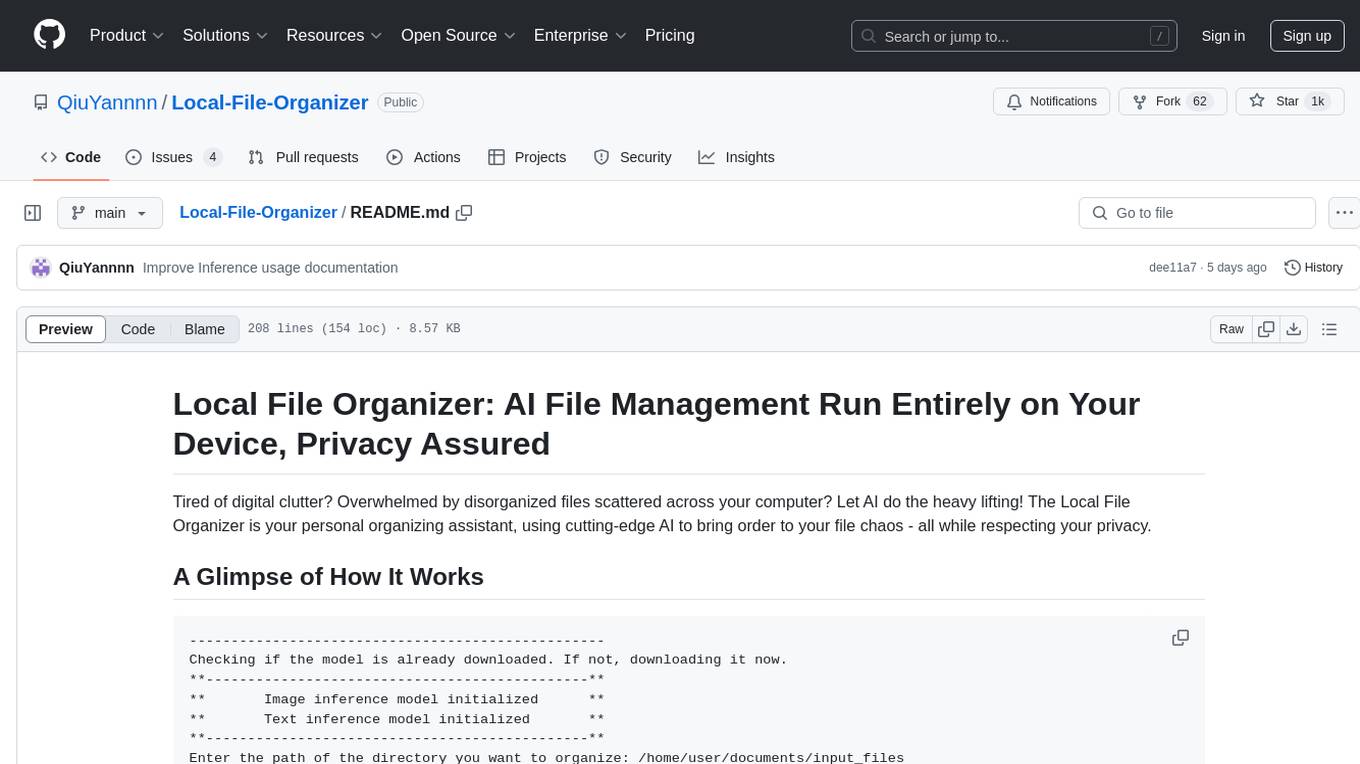The width and height of the screenshot is (1360, 764).
Task: Expand the Resources menu
Action: (x=334, y=35)
